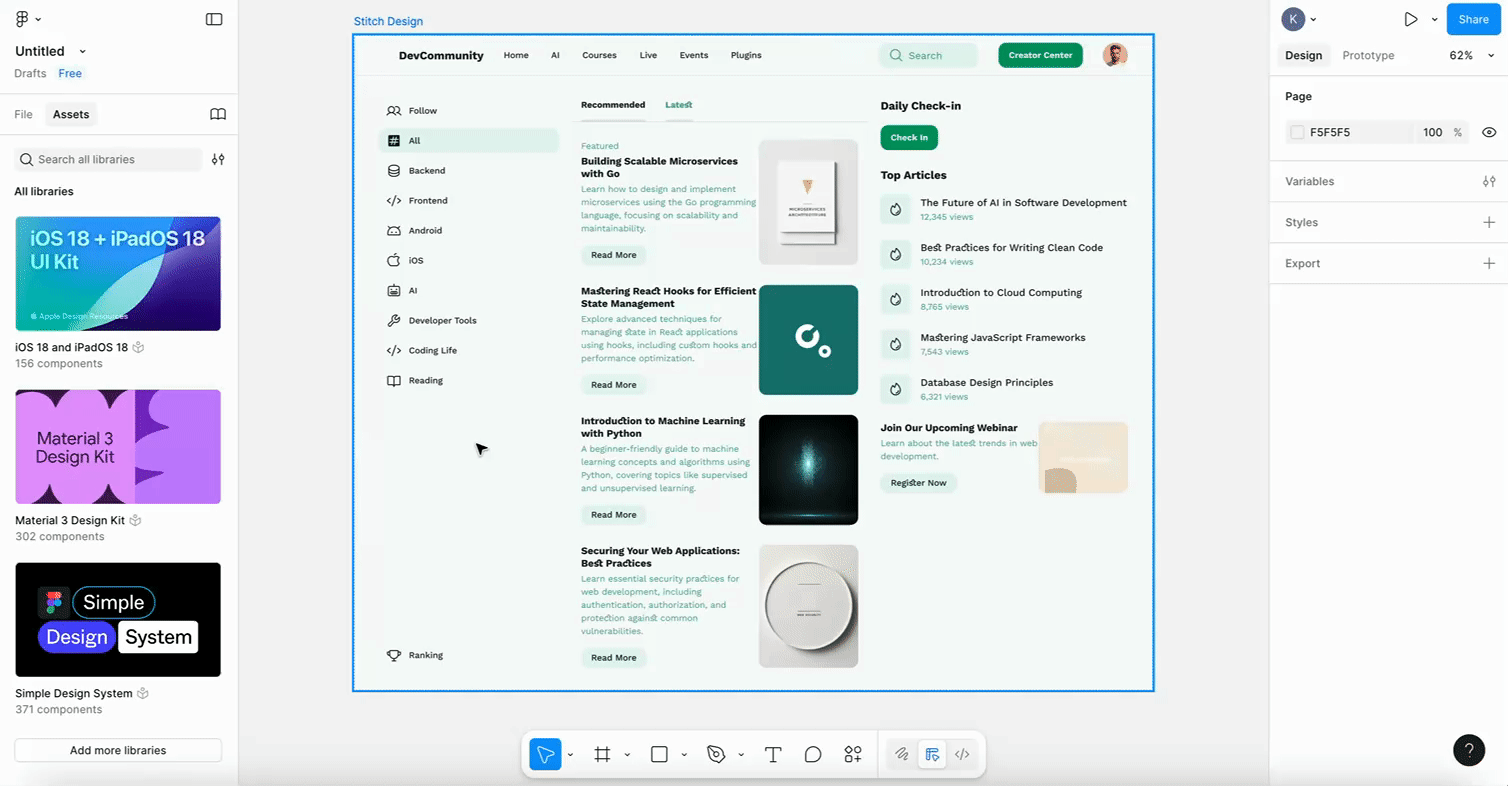
Task: Toggle page background visibility eye icon
Action: pos(1489,132)
